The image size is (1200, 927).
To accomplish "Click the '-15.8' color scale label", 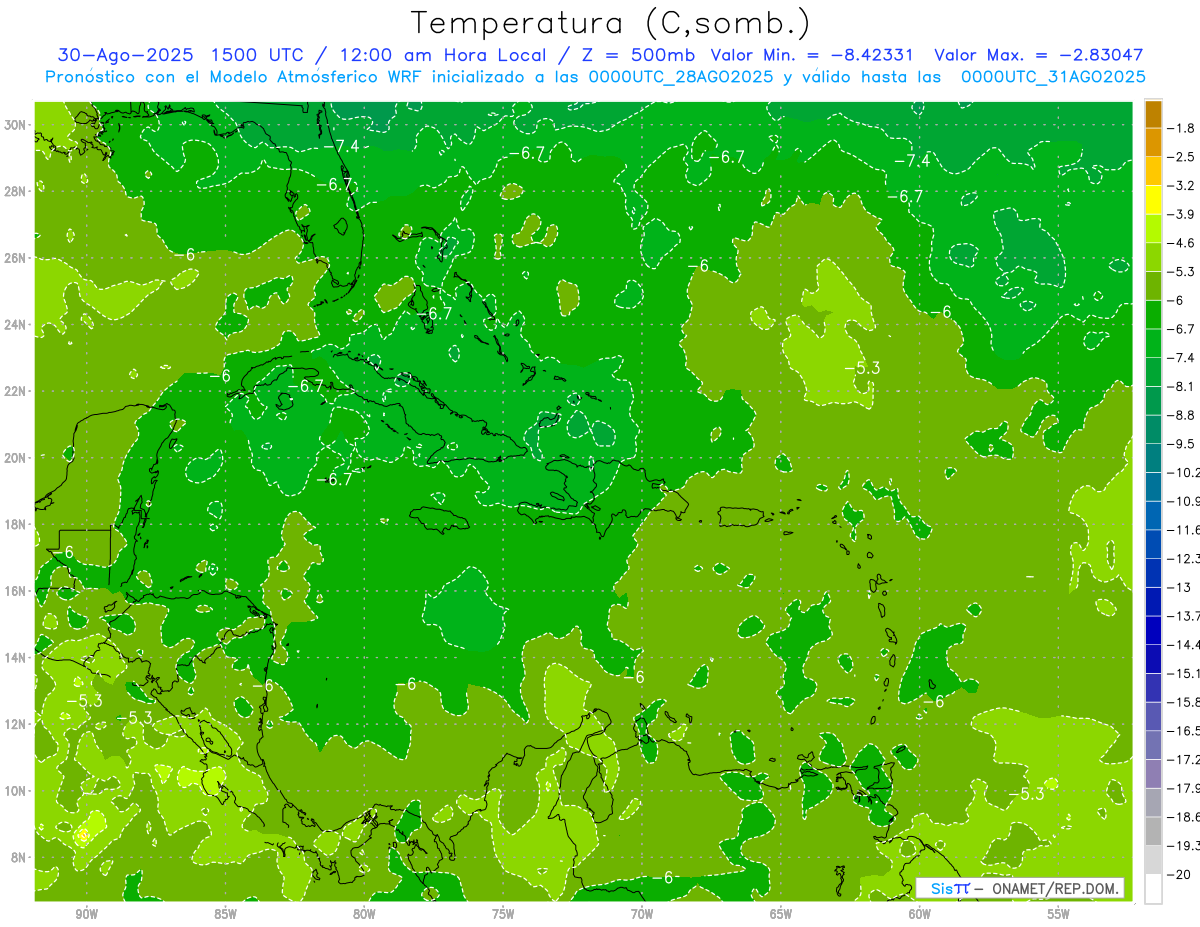I will pyautogui.click(x=1183, y=703).
